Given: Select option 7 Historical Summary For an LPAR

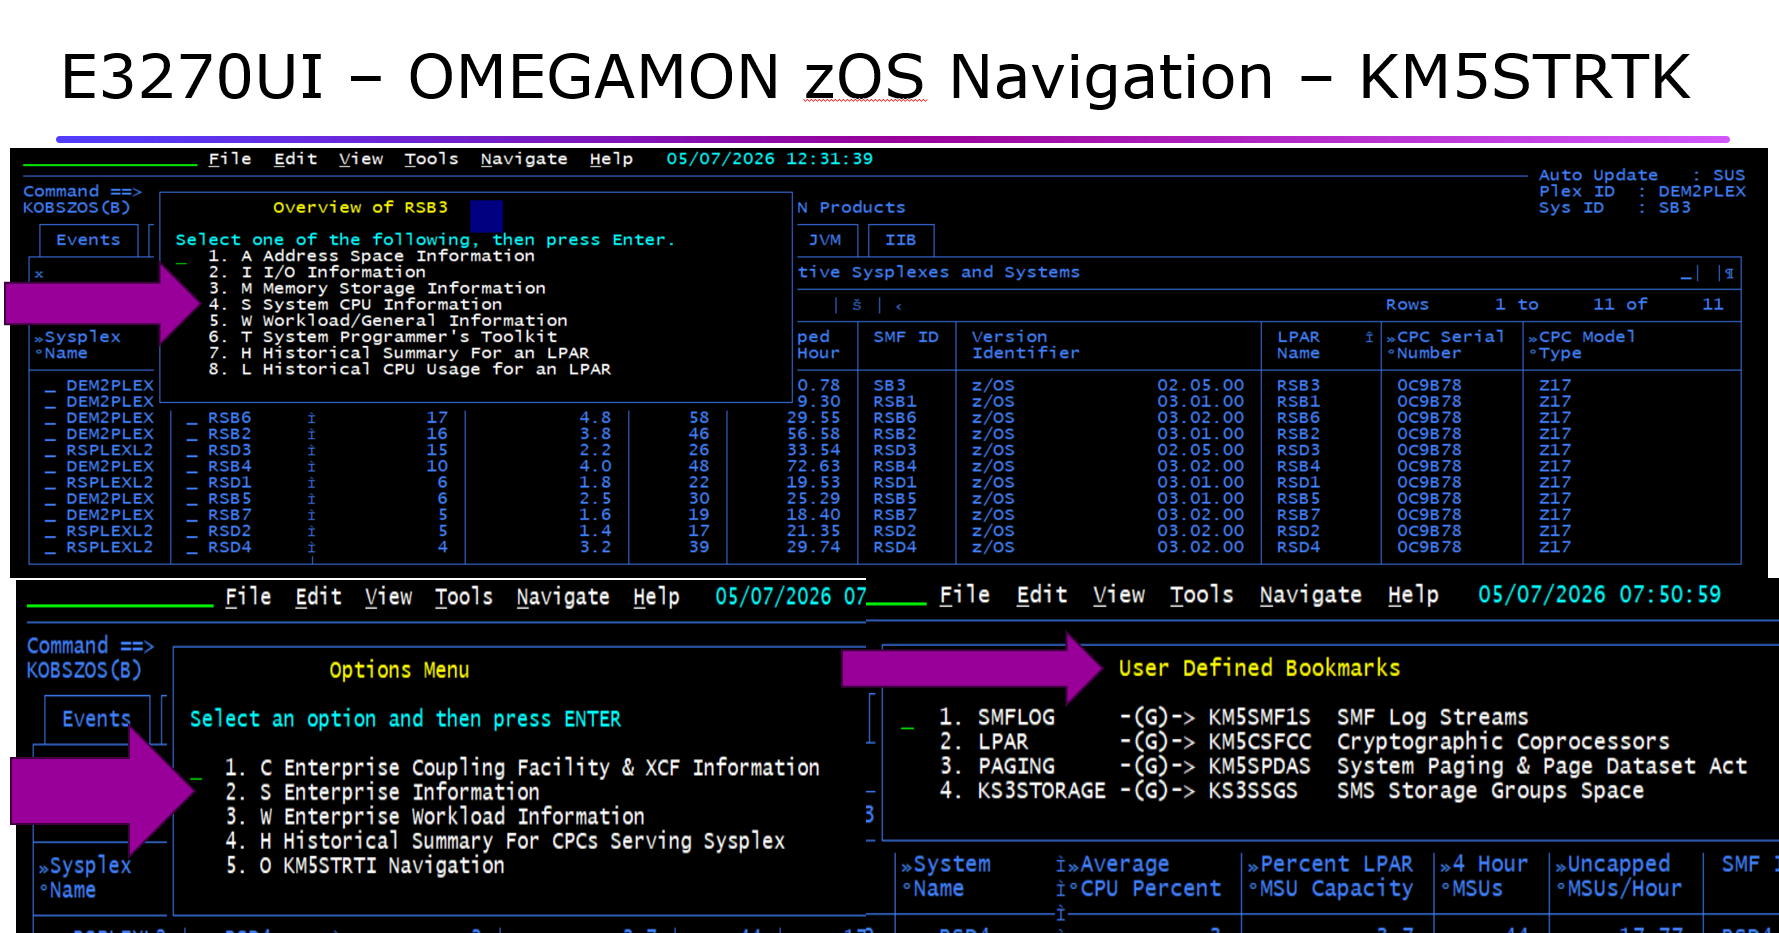Looking at the screenshot, I should [x=399, y=353].
